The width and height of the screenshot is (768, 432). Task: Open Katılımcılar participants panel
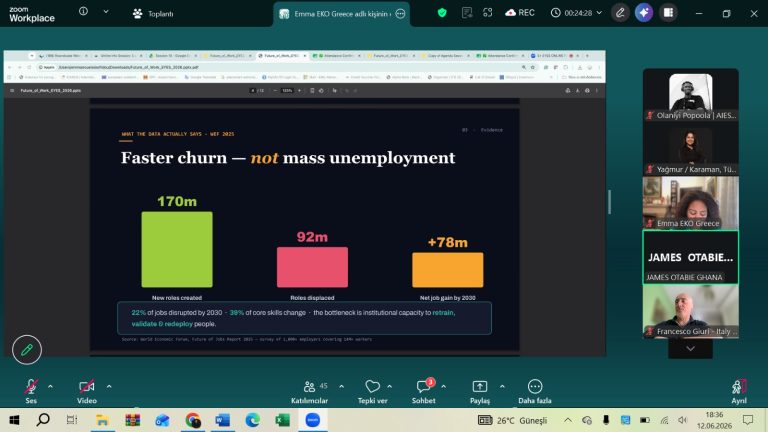(310, 392)
